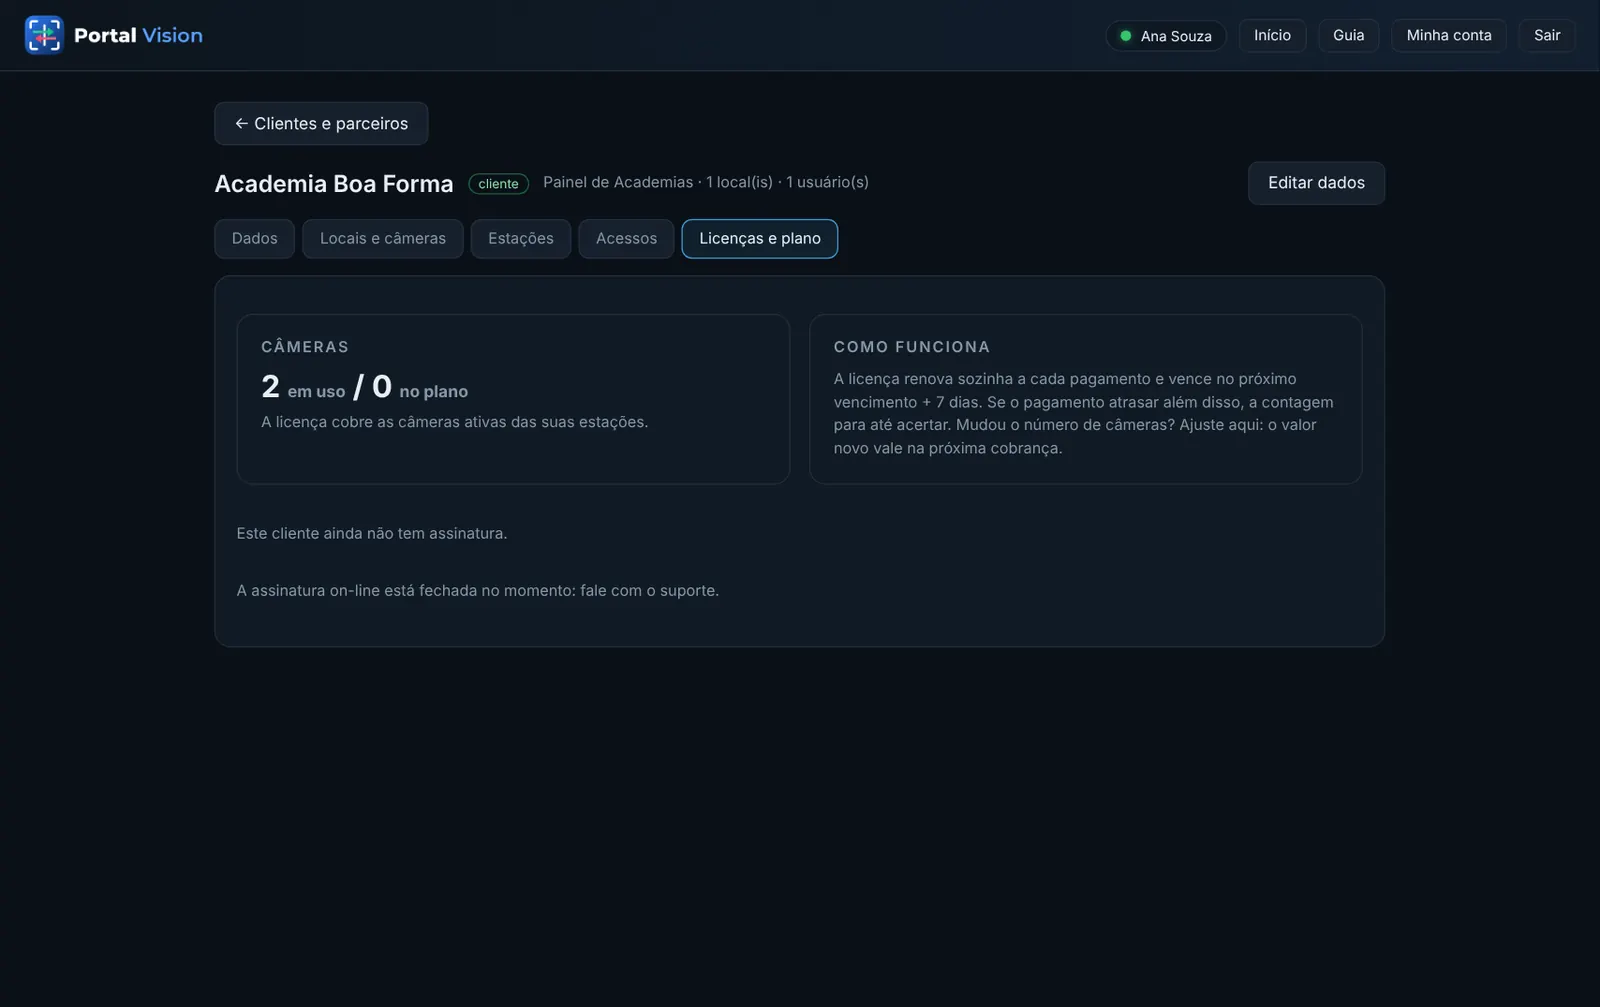
Task: Select the Licenças e plano tab
Action: click(x=760, y=238)
